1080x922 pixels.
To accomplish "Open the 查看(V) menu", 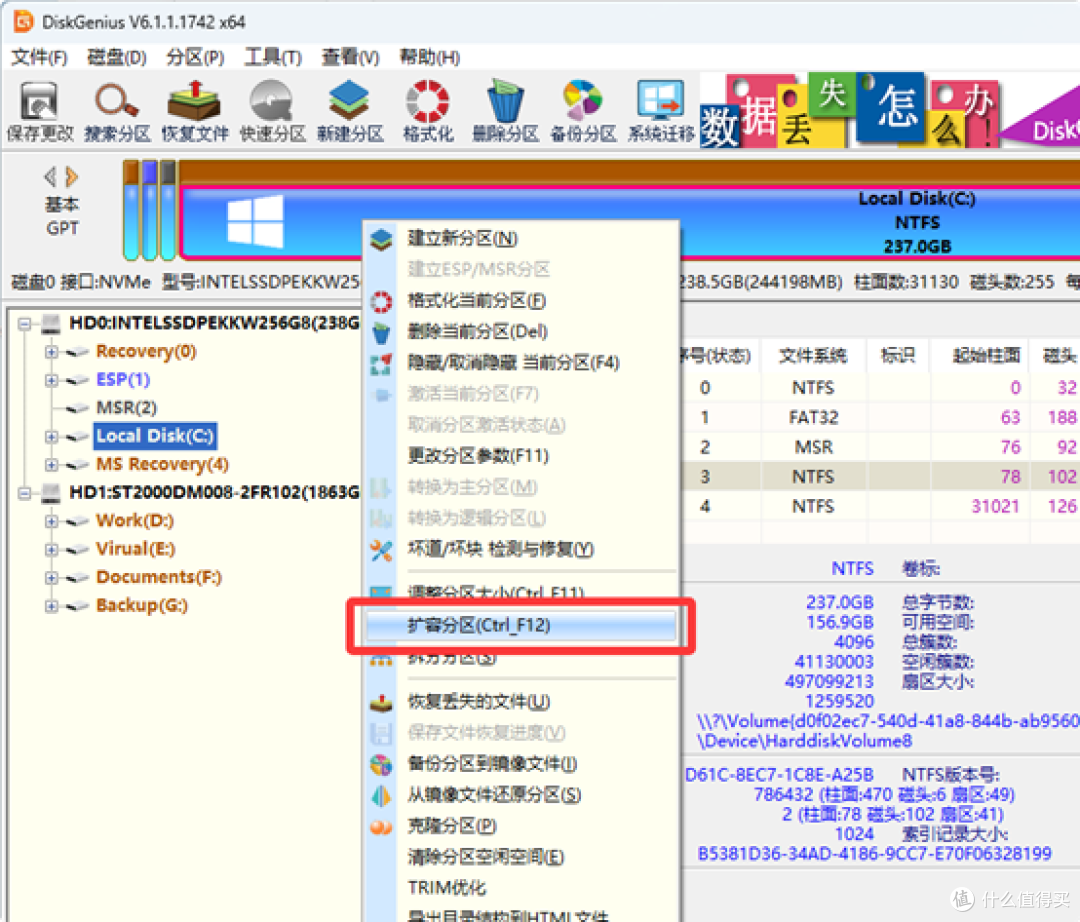I will coord(351,57).
